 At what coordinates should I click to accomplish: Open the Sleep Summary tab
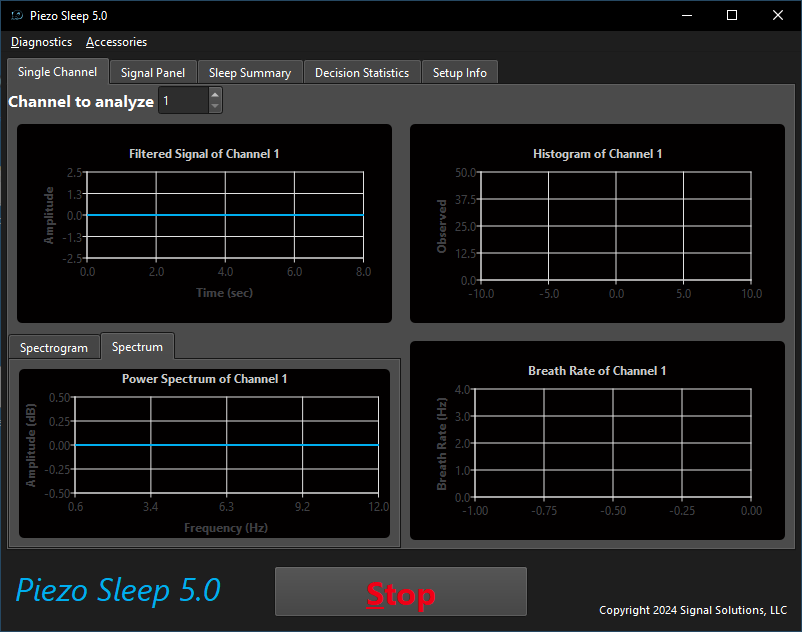tap(250, 73)
